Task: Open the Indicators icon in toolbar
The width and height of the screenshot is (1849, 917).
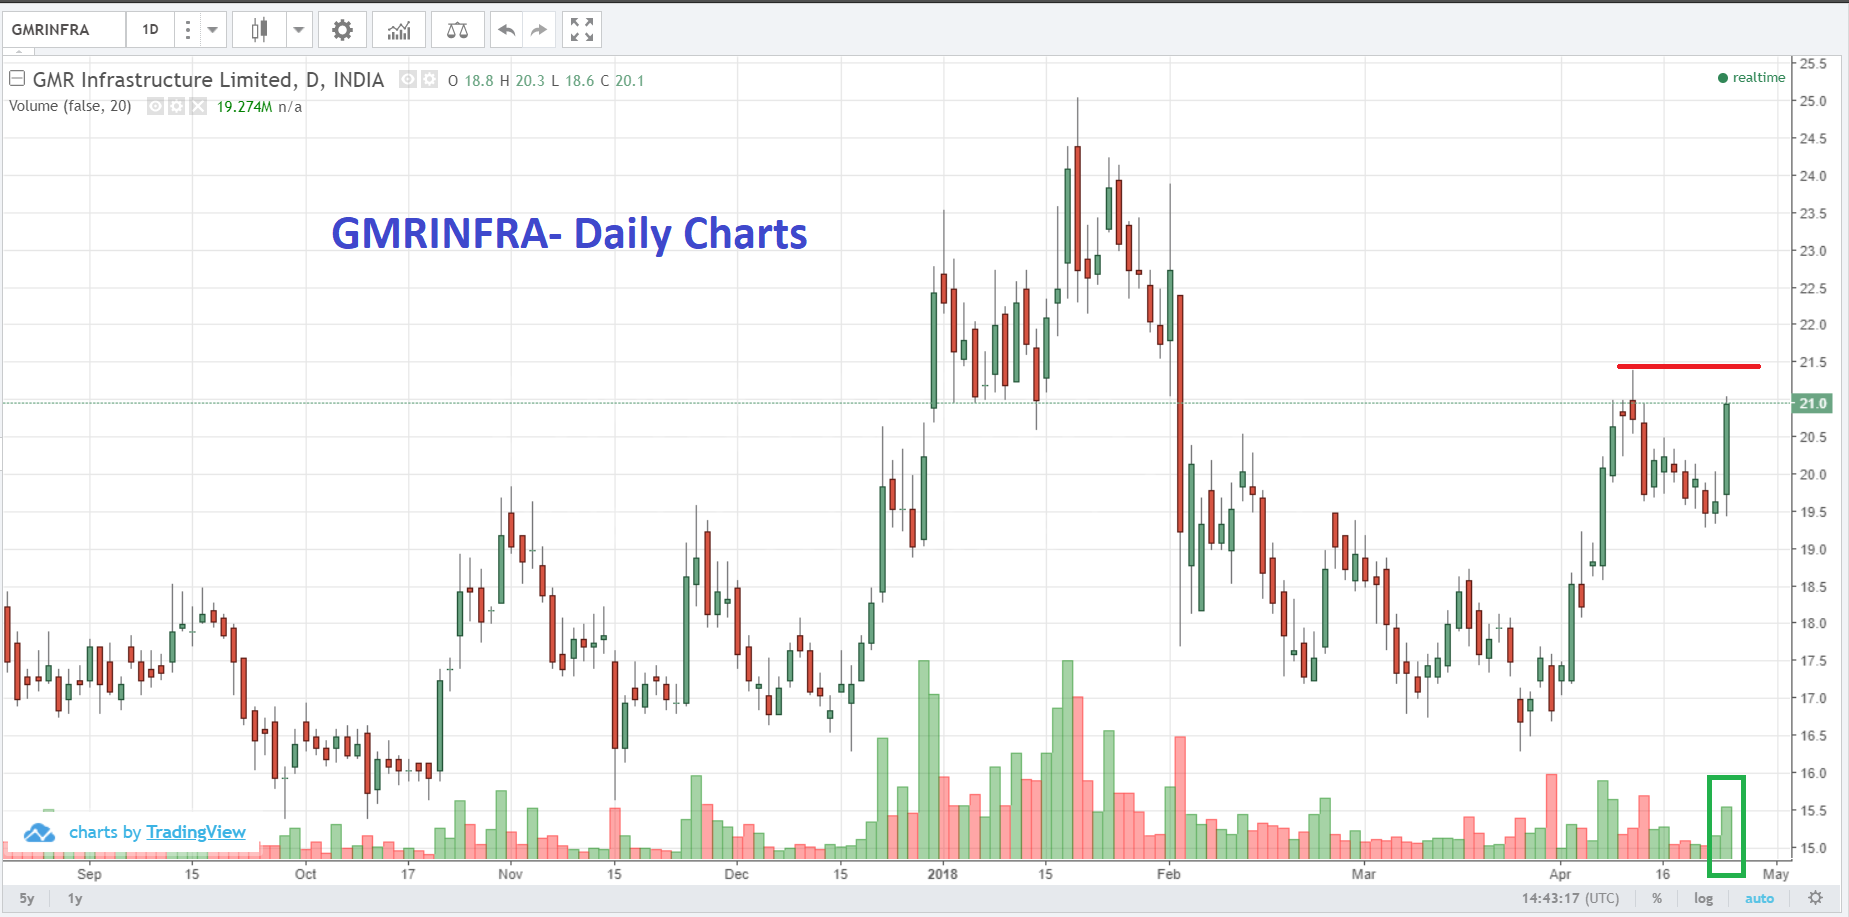Action: (399, 30)
